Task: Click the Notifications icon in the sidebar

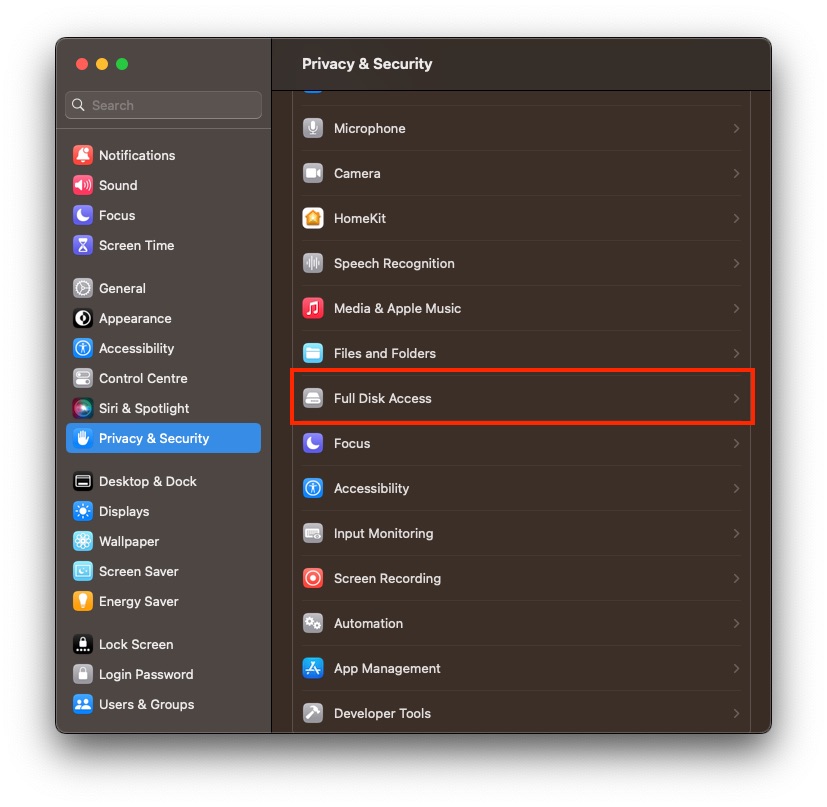Action: pyautogui.click(x=124, y=155)
